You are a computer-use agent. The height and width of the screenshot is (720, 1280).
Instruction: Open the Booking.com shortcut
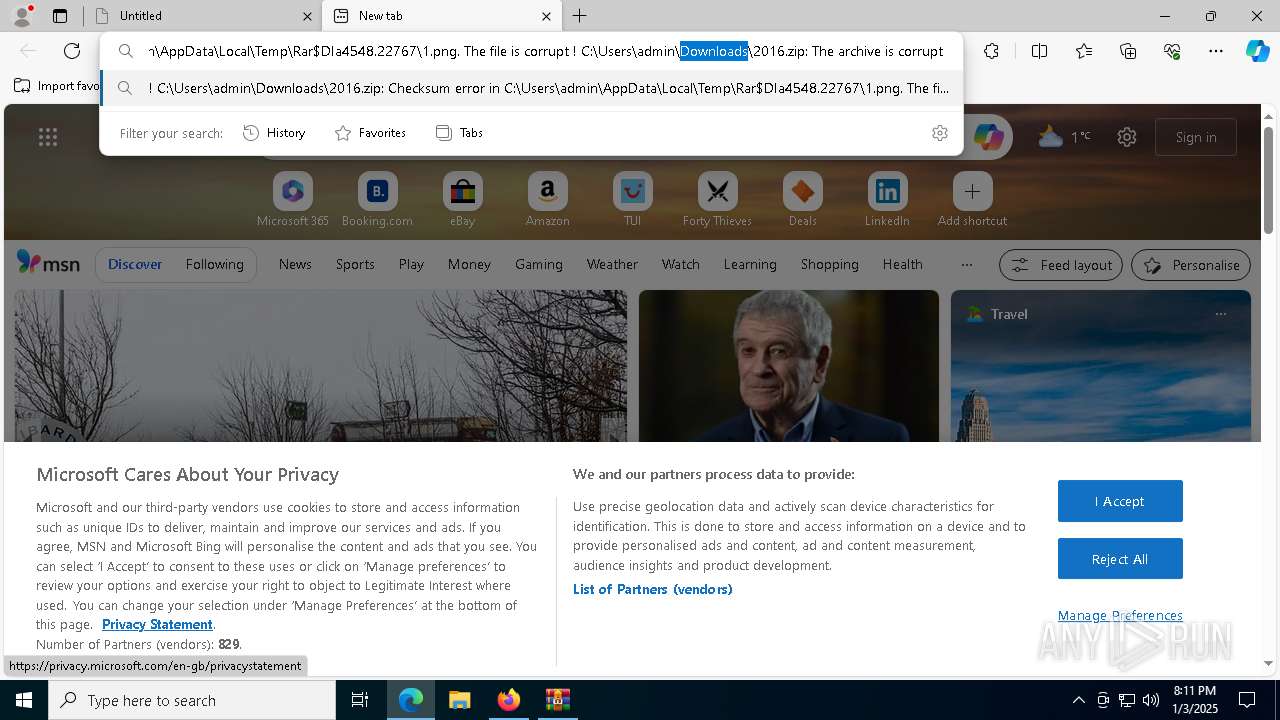pos(377,200)
